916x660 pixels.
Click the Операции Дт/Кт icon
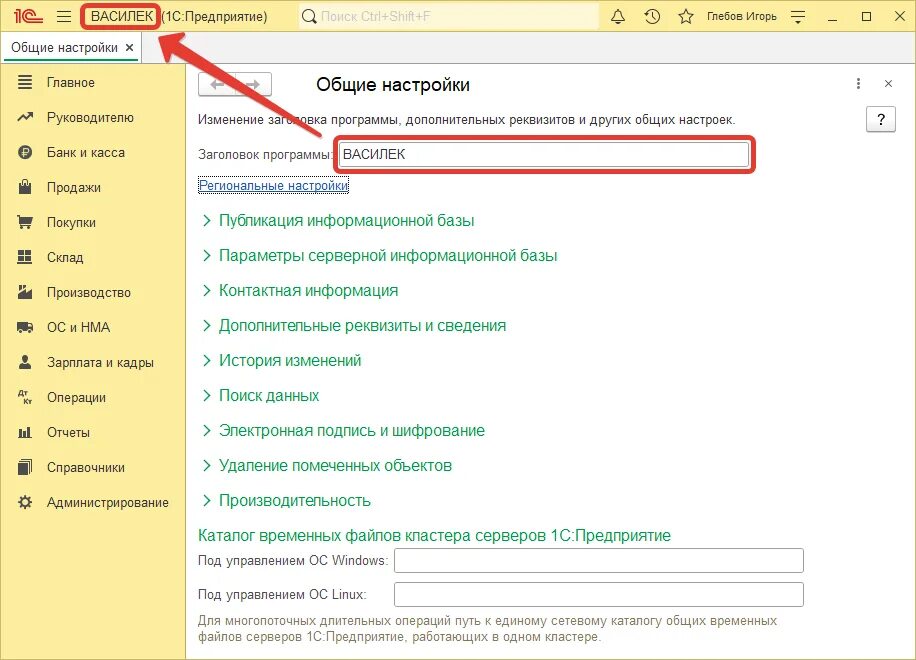[x=25, y=397]
